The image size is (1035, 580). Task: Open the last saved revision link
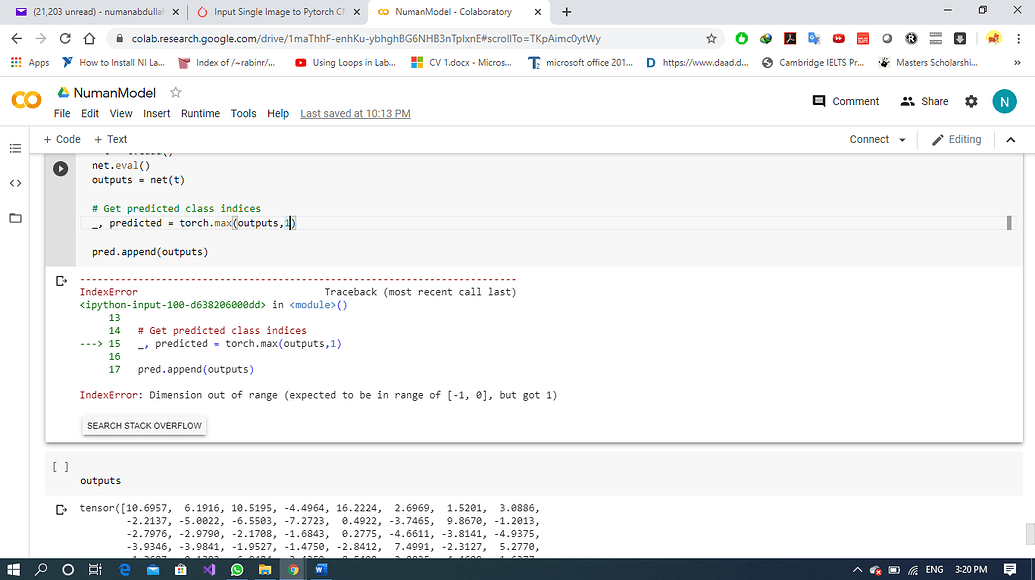pos(355,114)
